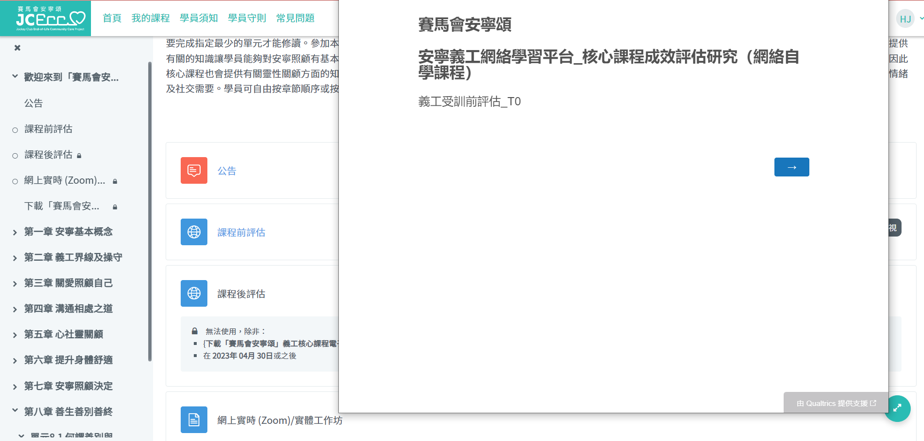The image size is (924, 441).
Task: Open the HJ user avatar menu
Action: tap(905, 18)
